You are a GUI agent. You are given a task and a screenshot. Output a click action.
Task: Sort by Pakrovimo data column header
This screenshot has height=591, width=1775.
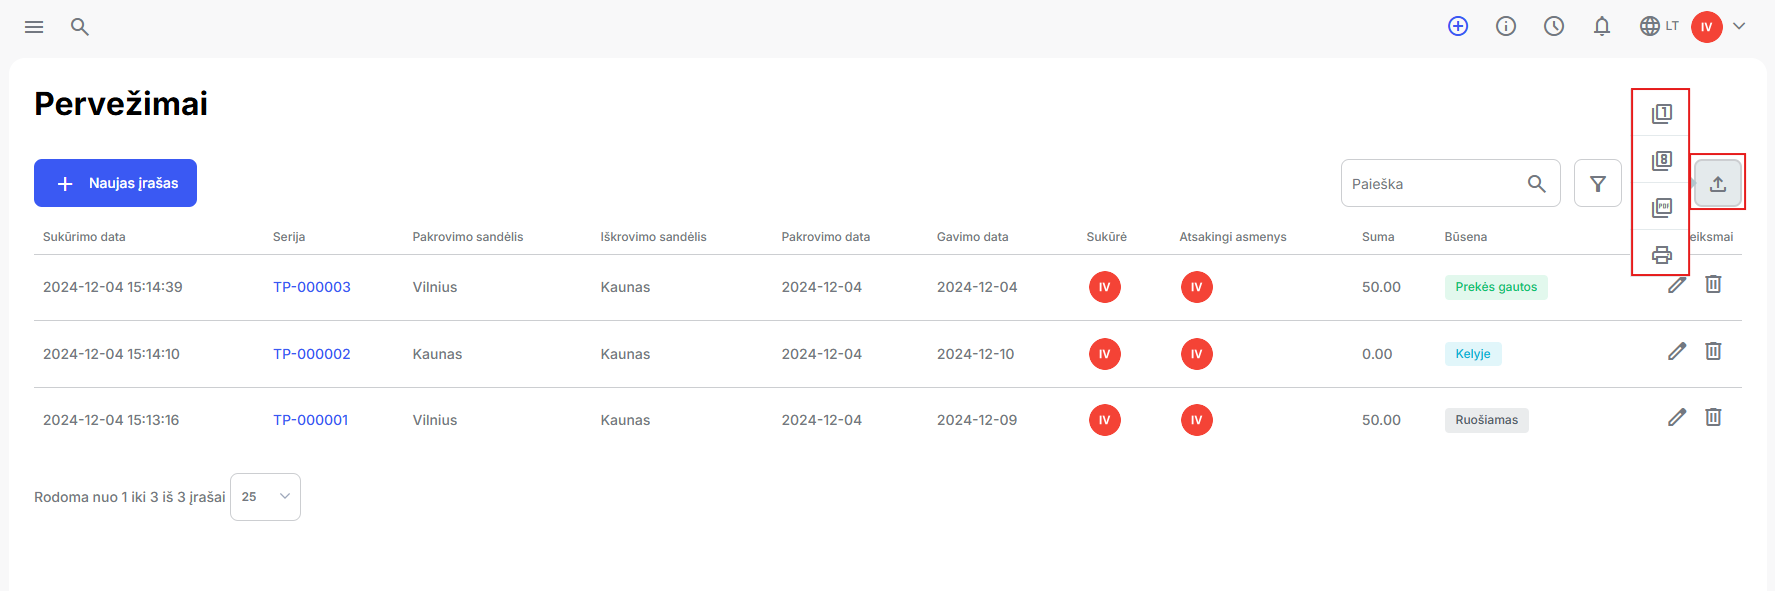pyautogui.click(x=826, y=237)
